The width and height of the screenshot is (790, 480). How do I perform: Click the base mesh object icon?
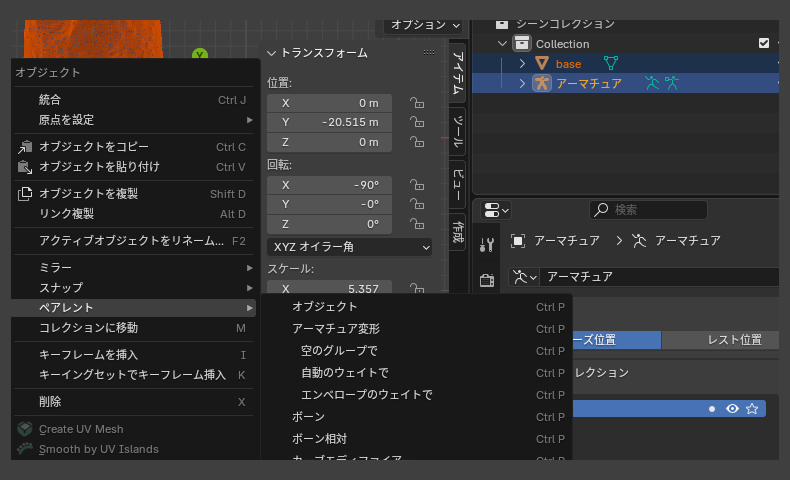pyautogui.click(x=542, y=63)
